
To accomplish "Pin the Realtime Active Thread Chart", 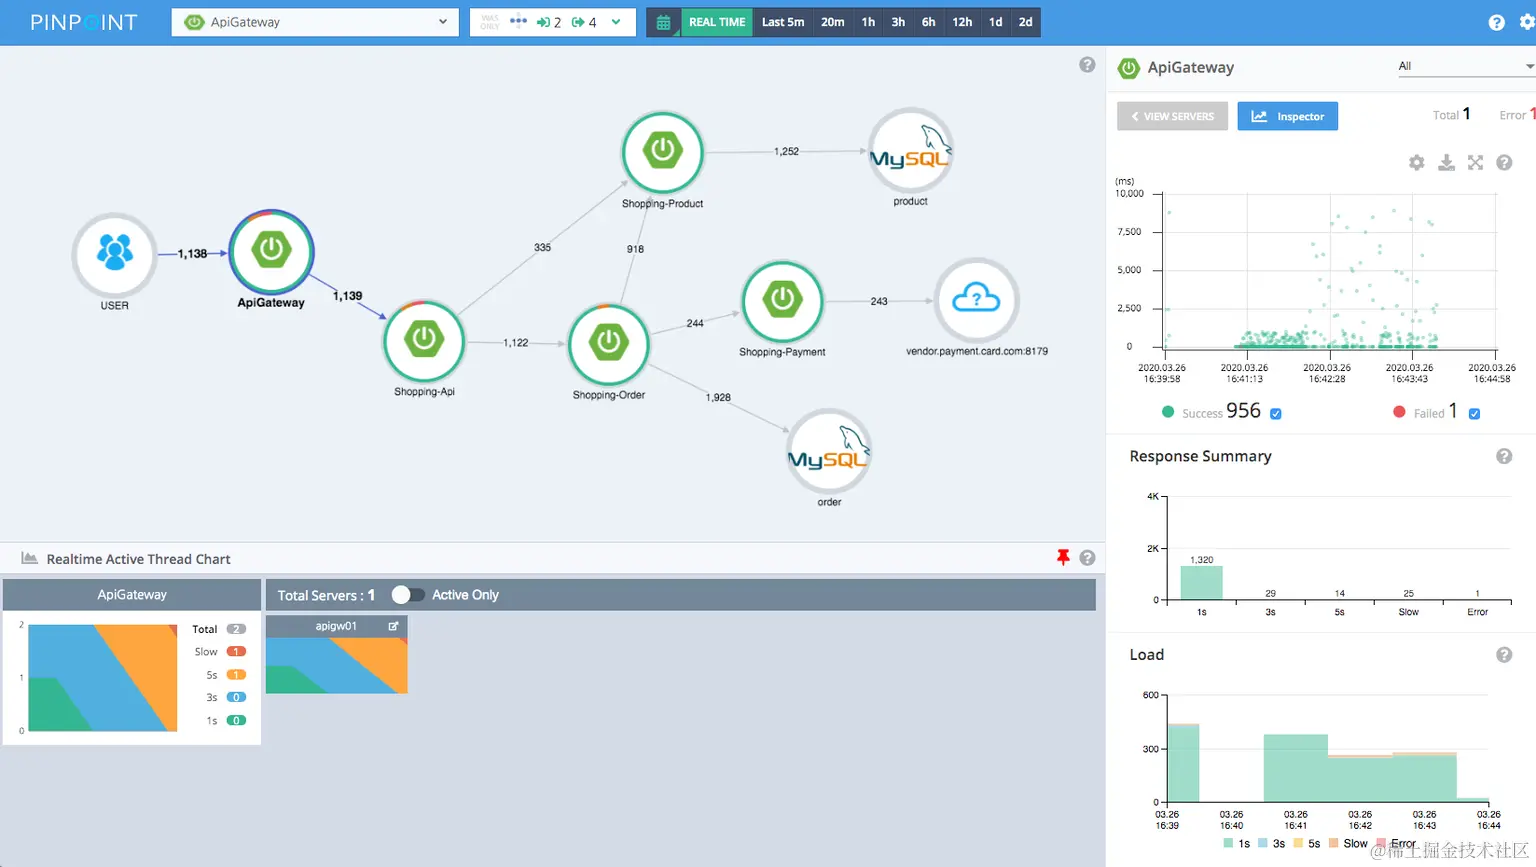I will coord(1063,558).
